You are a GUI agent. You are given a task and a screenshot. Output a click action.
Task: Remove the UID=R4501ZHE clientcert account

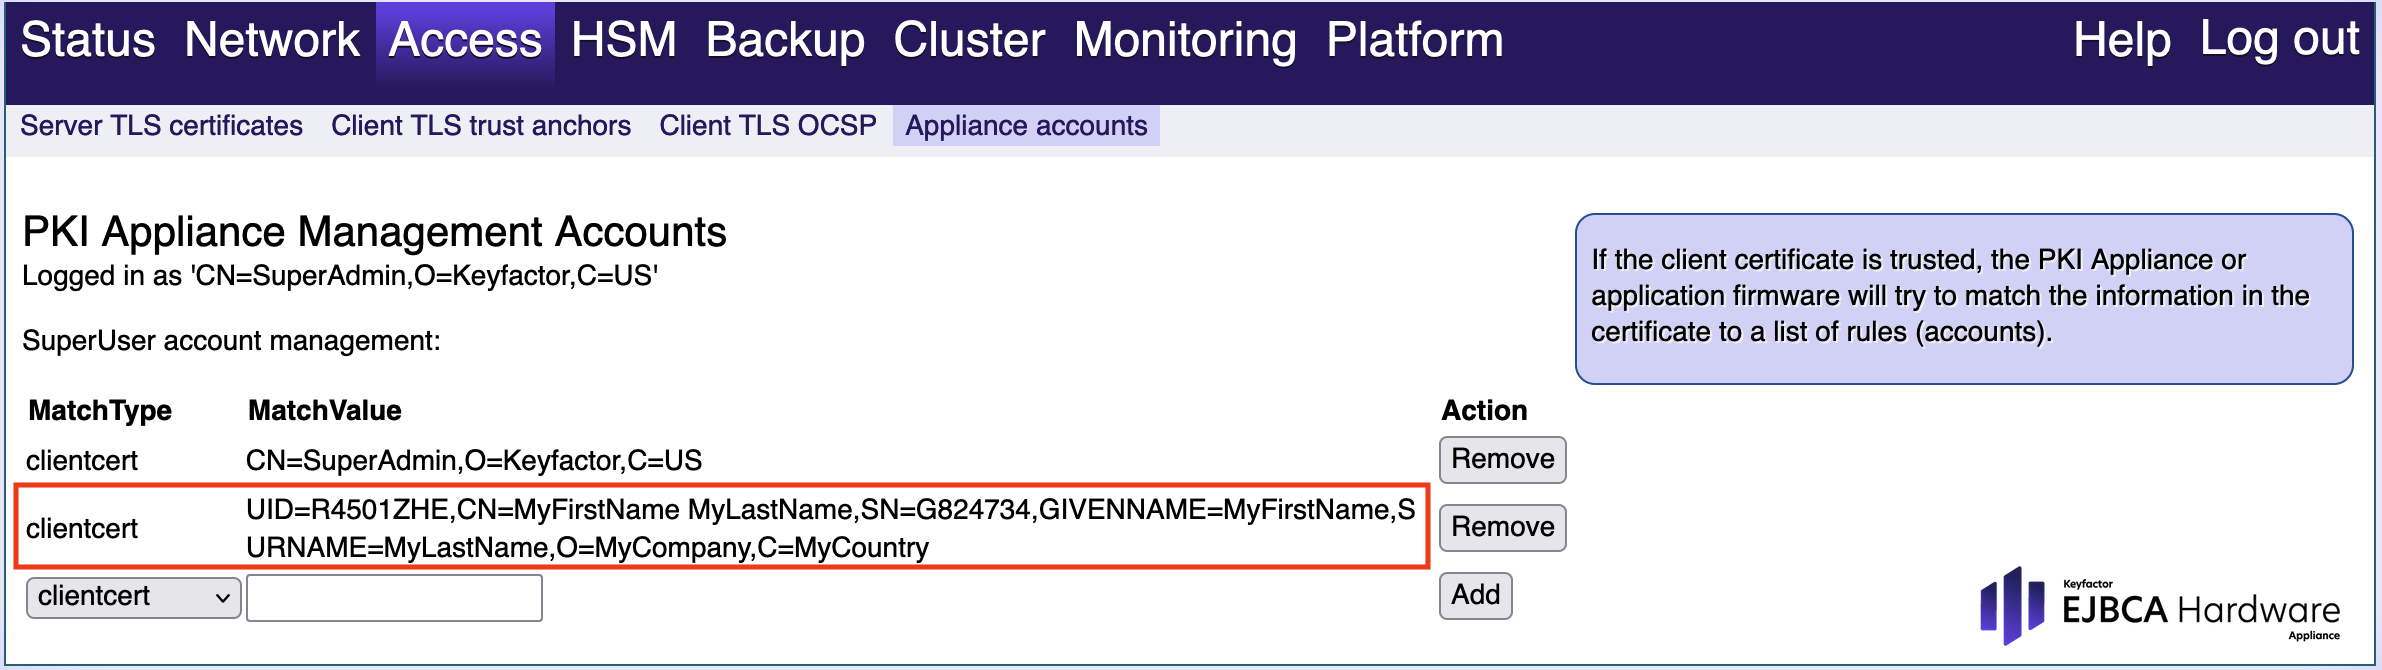point(1502,528)
